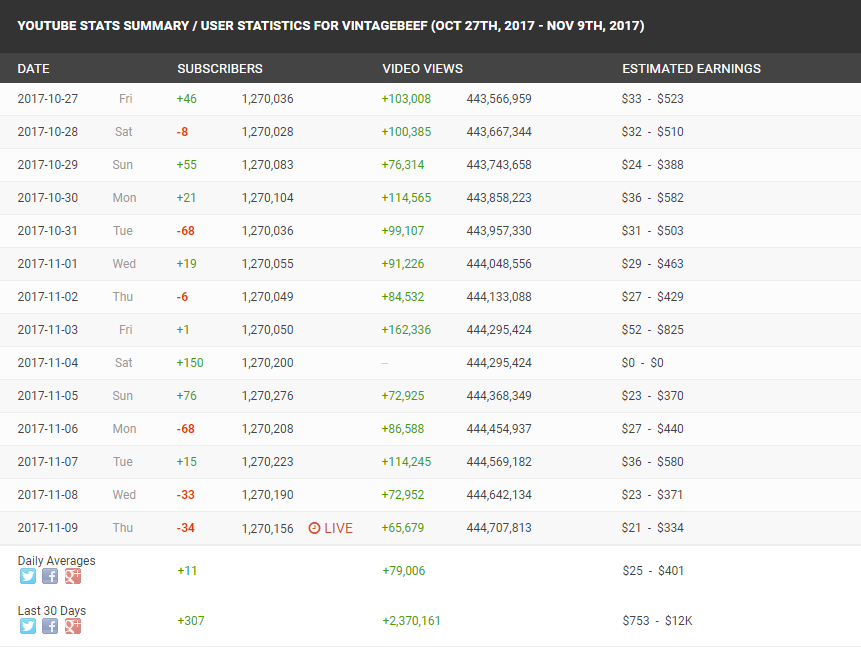Image resolution: width=861 pixels, height=647 pixels.
Task: Click the Last 30 Days +2,370,161 views
Action: click(x=411, y=621)
